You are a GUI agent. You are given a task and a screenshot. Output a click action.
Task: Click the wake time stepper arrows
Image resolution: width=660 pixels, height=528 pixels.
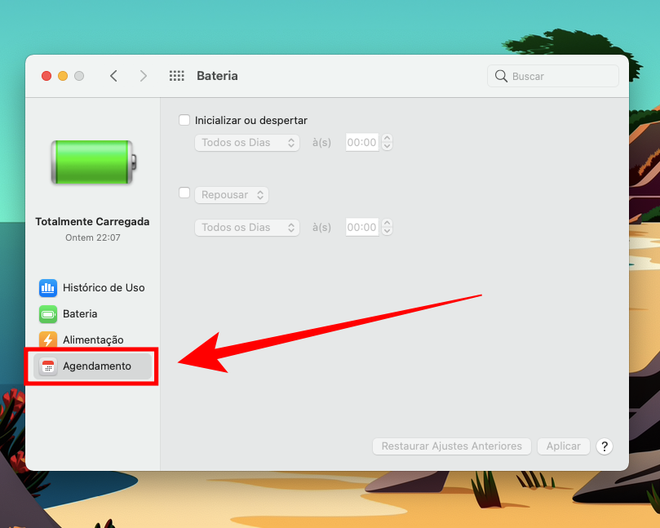387,142
